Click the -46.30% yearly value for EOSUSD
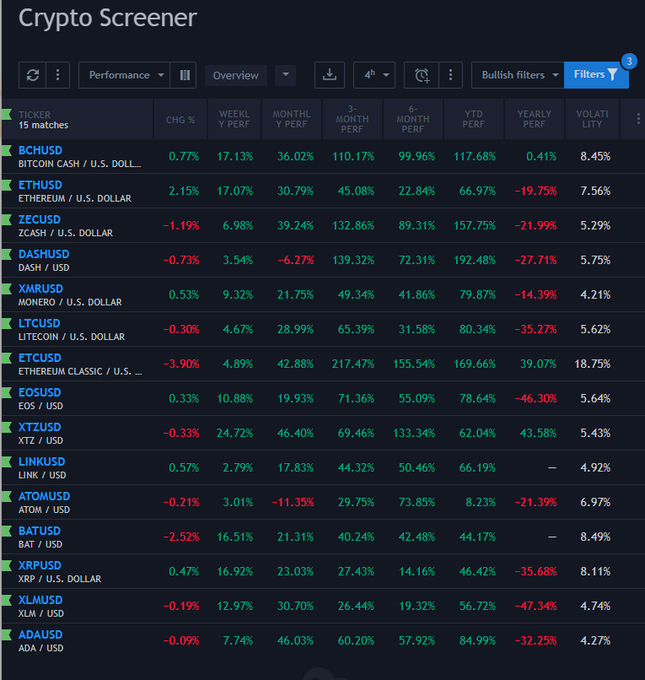 point(536,399)
